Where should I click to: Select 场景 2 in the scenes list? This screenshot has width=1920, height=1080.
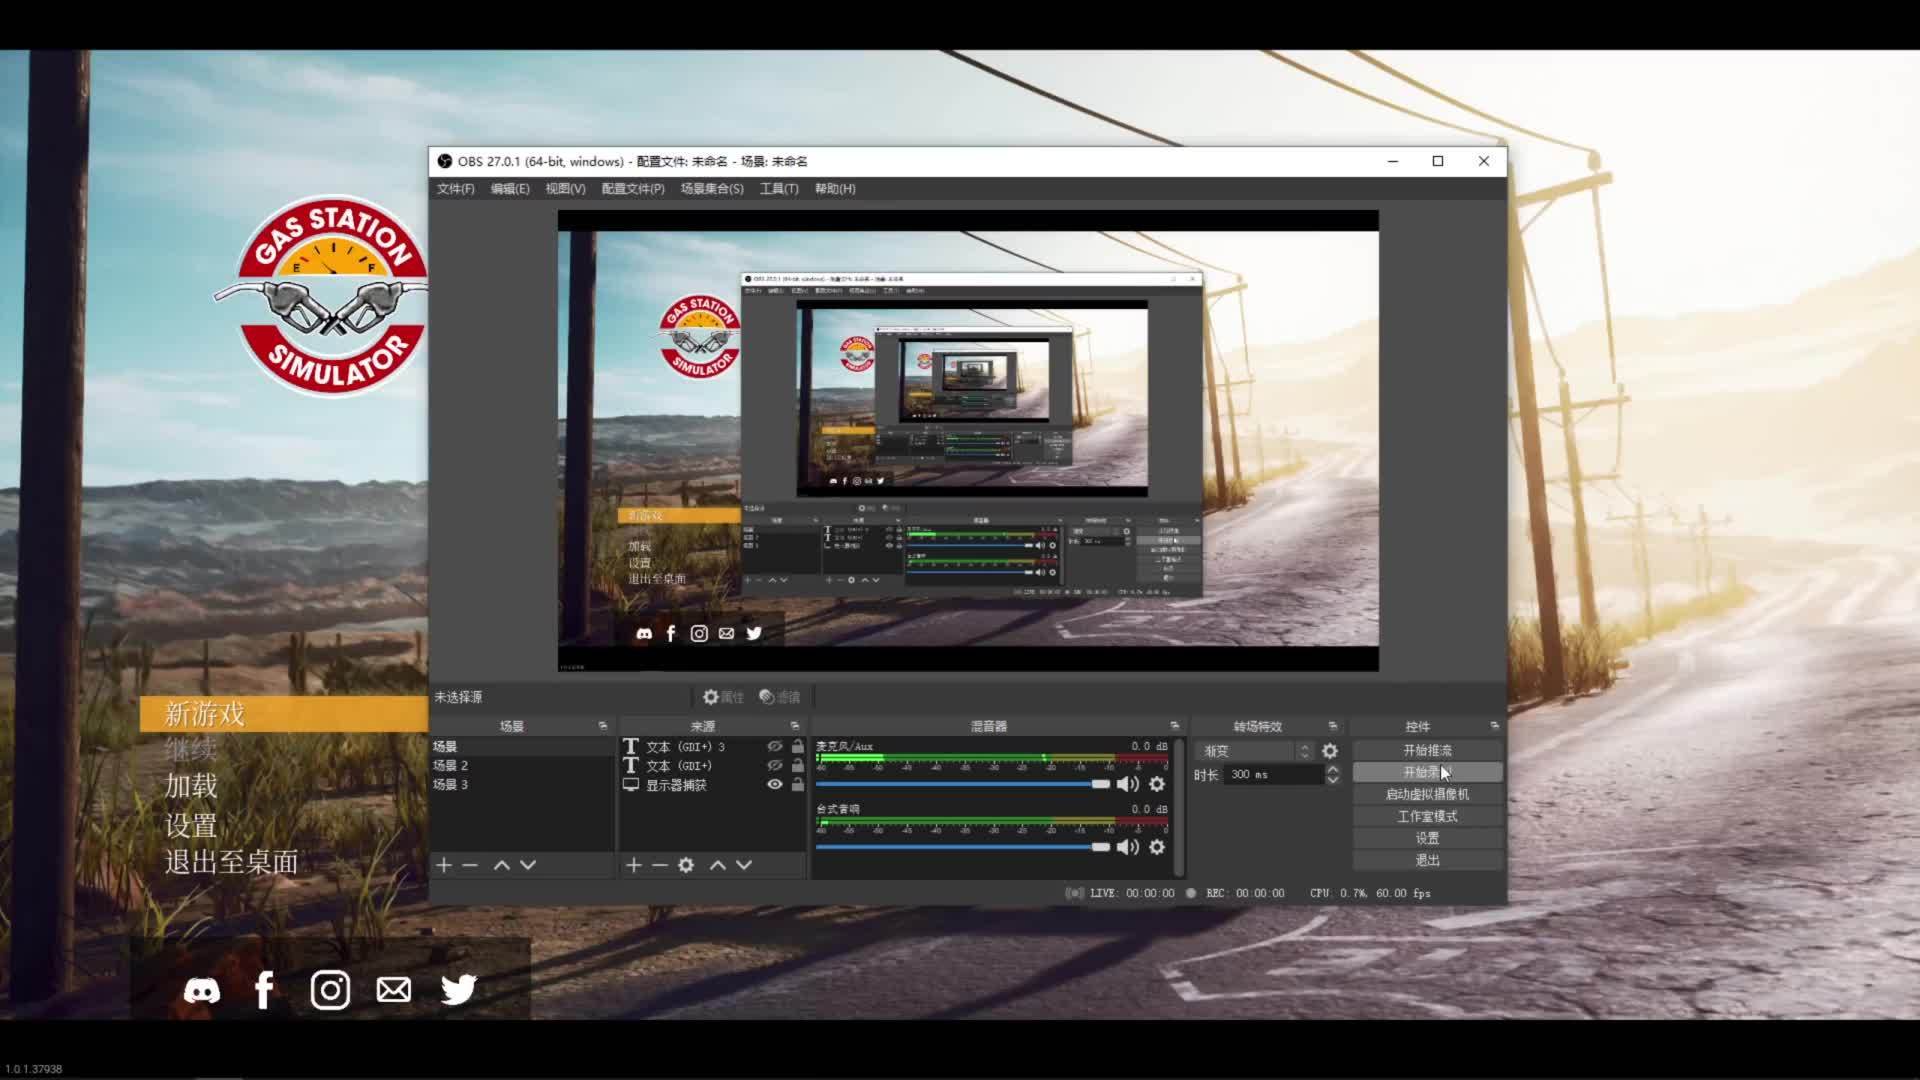522,766
